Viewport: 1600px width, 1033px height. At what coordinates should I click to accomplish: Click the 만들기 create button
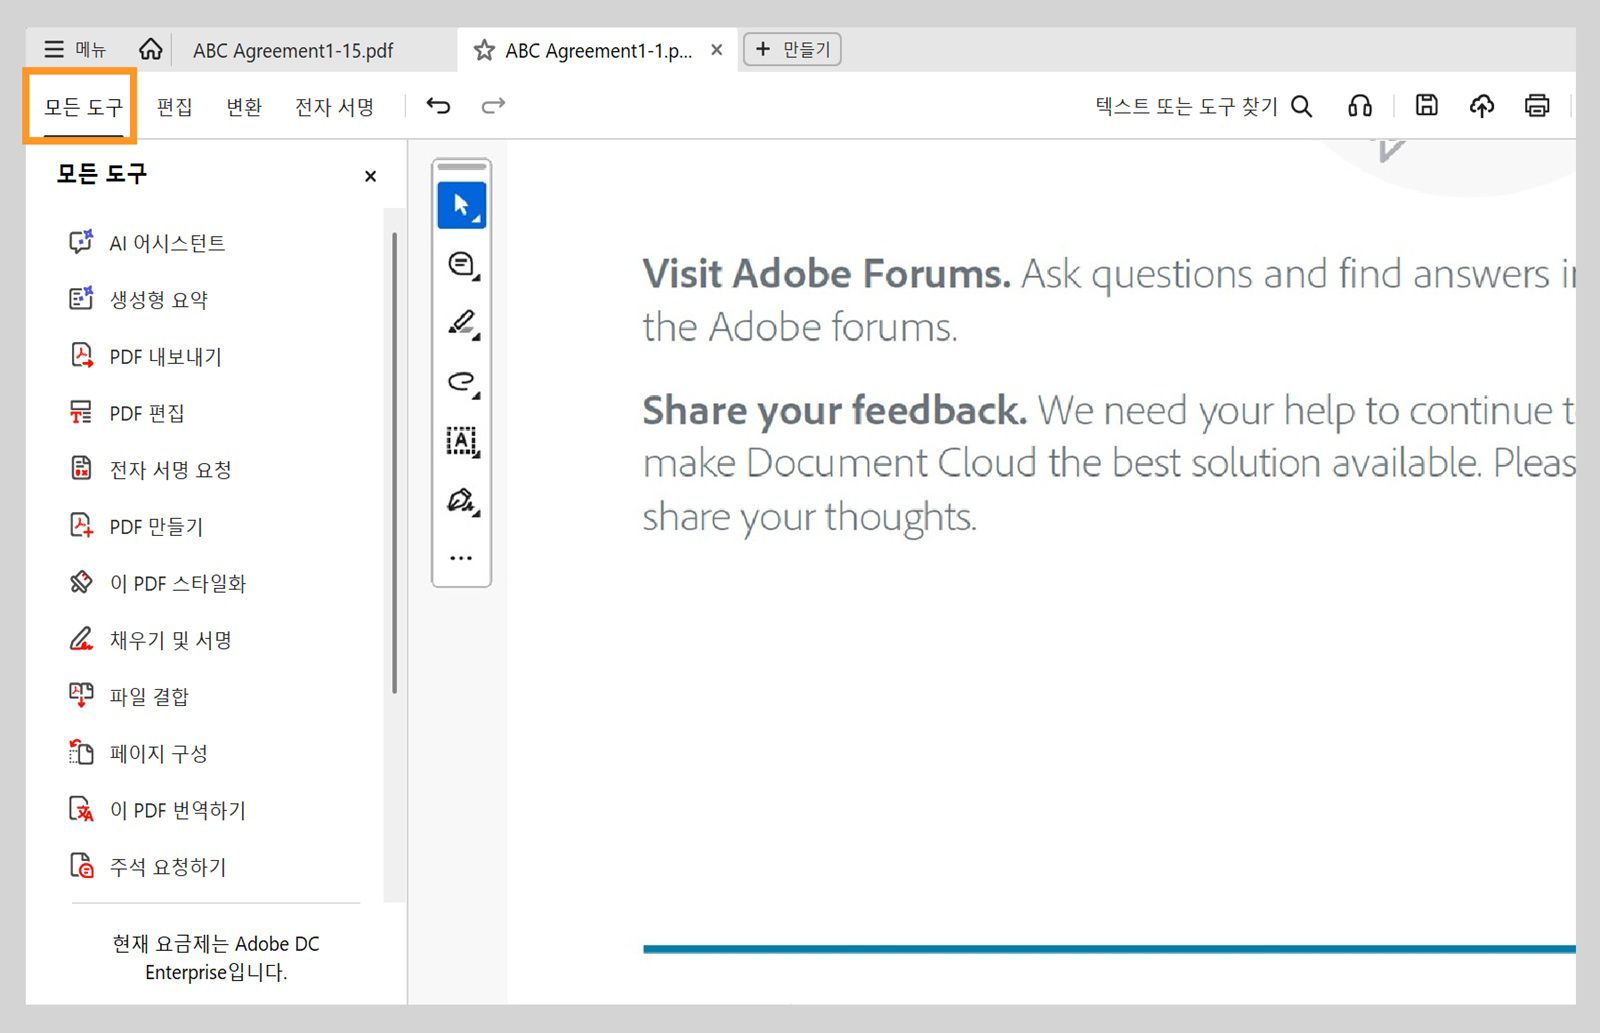(x=792, y=49)
